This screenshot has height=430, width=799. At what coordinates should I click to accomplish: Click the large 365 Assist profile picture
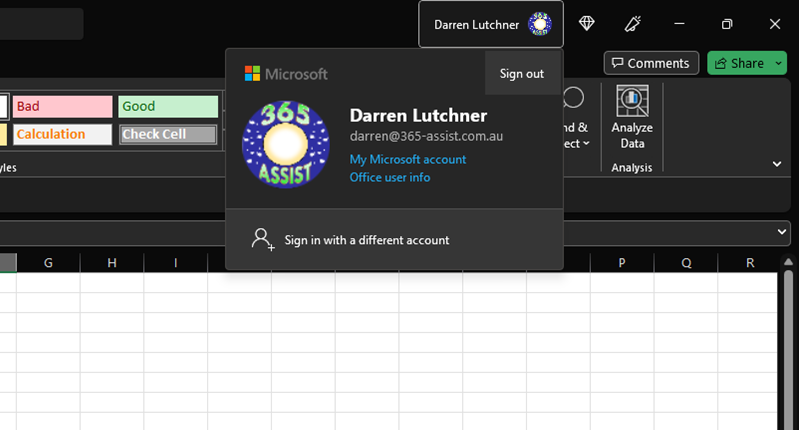pyautogui.click(x=286, y=145)
